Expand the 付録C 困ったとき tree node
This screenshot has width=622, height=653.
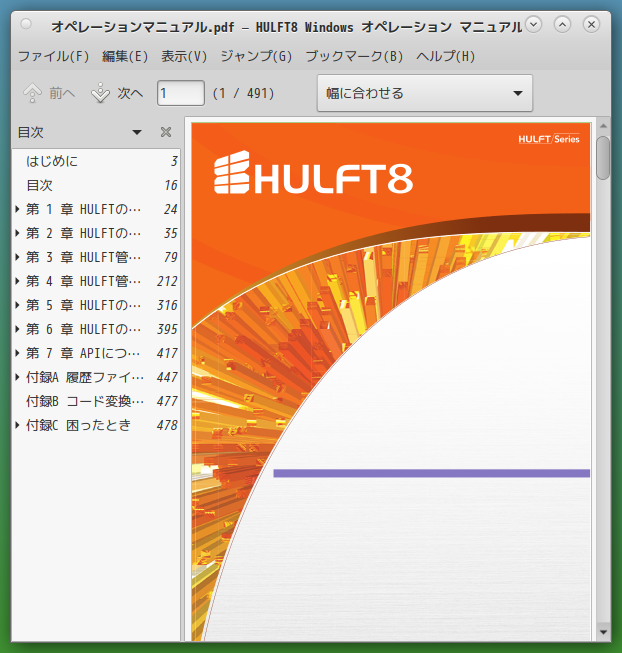(x=17, y=425)
